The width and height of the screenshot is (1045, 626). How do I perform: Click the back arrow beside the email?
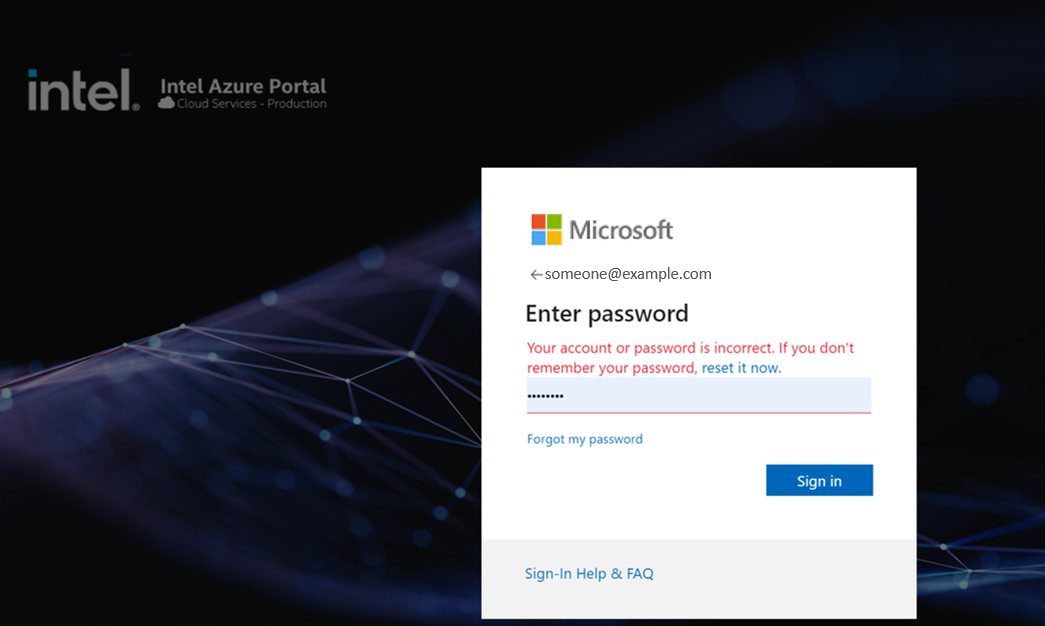[x=536, y=274]
